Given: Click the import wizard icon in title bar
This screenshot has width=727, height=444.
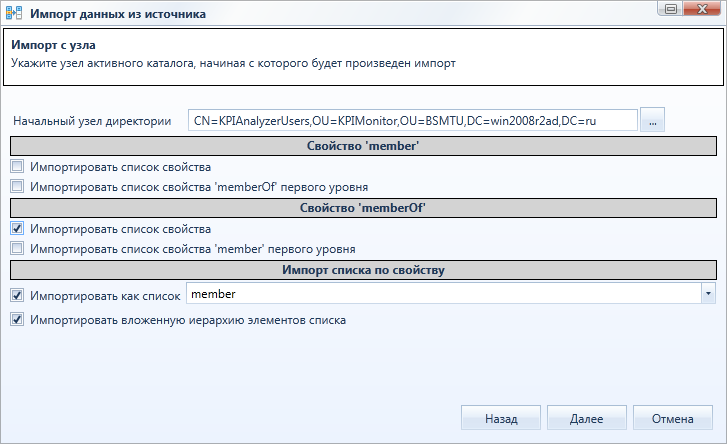Looking at the screenshot, I should click(14, 13).
